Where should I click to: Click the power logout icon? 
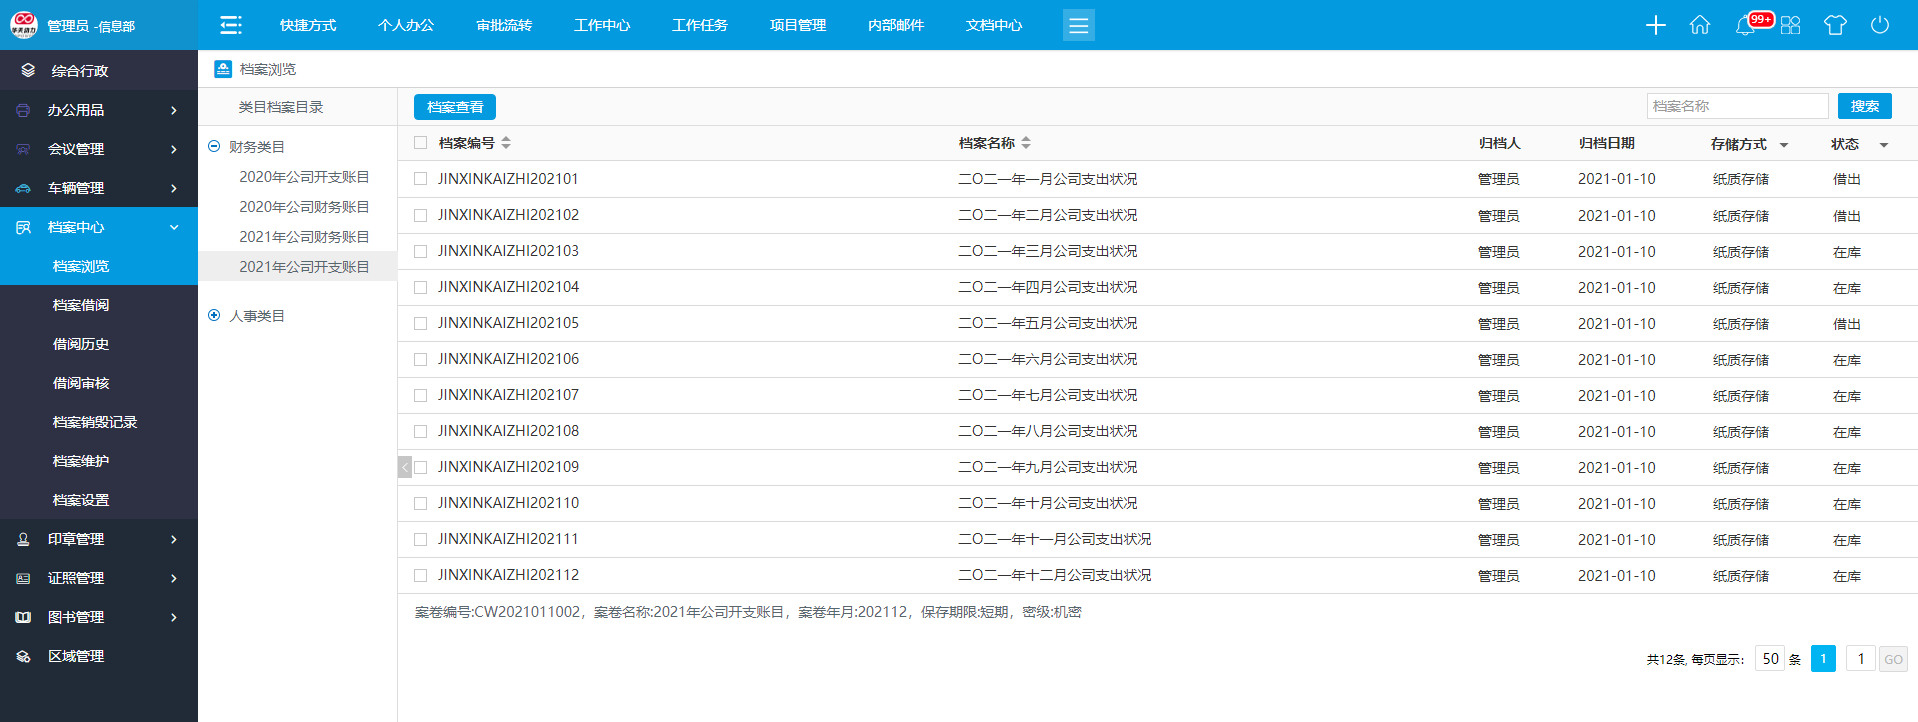1879,25
